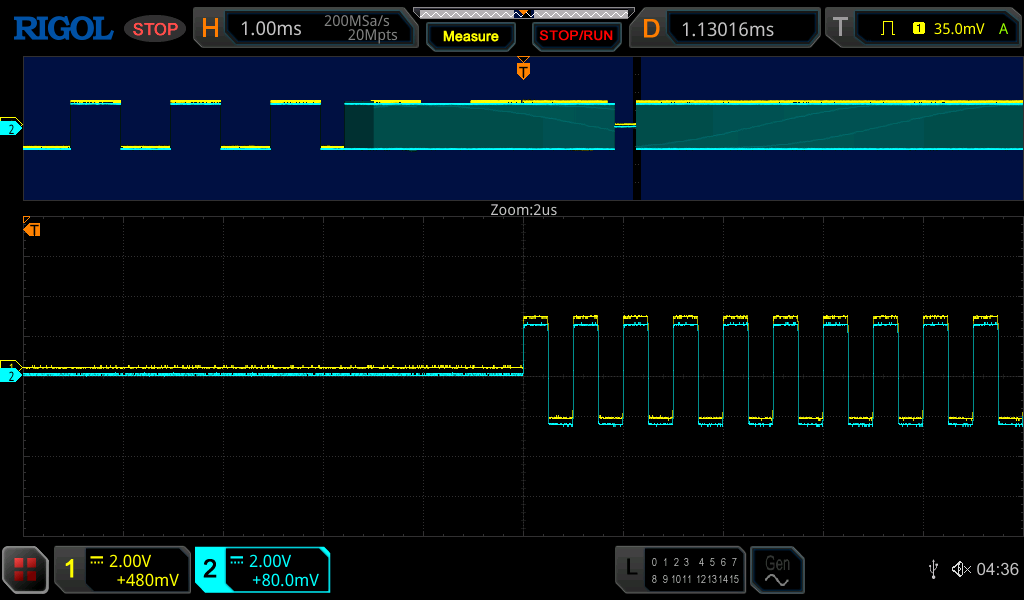Click the orange D delay icon
The width and height of the screenshot is (1024, 600).
point(651,28)
